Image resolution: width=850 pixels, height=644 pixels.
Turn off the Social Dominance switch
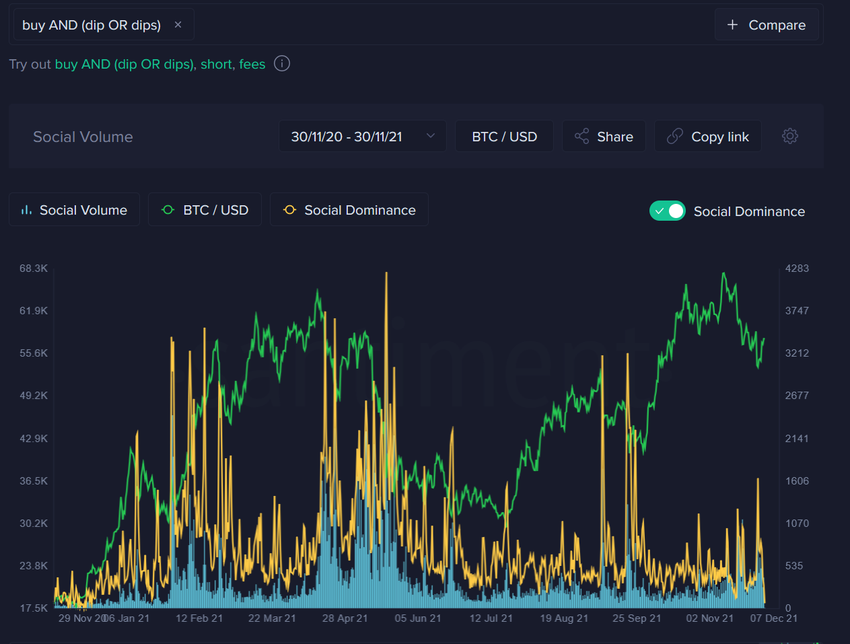coord(667,211)
